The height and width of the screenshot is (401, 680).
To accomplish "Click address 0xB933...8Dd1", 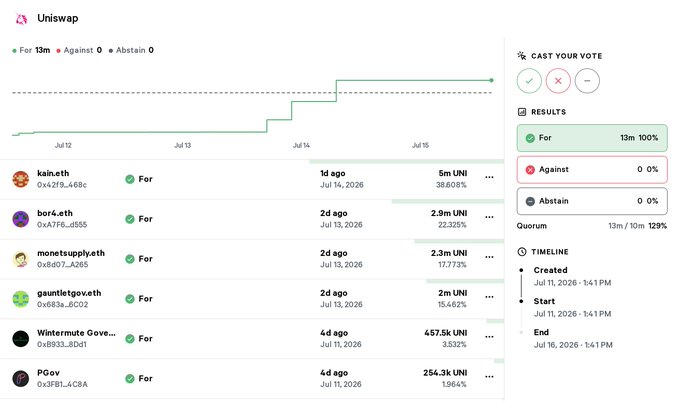I will click(62, 344).
